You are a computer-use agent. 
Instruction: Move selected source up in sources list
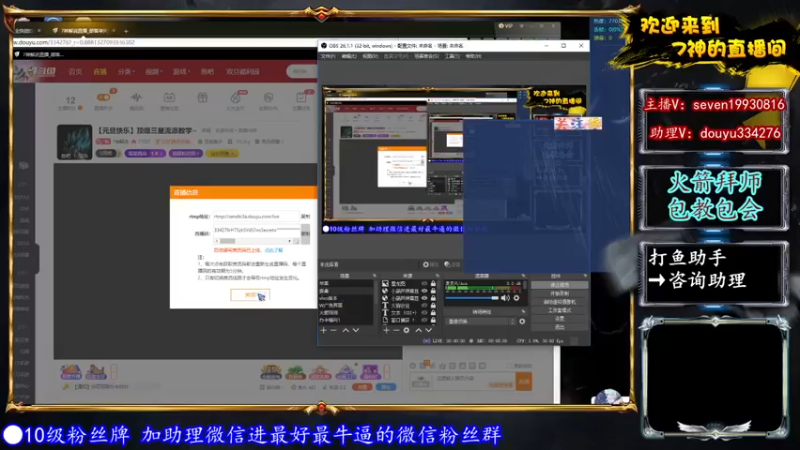pyautogui.click(x=418, y=330)
